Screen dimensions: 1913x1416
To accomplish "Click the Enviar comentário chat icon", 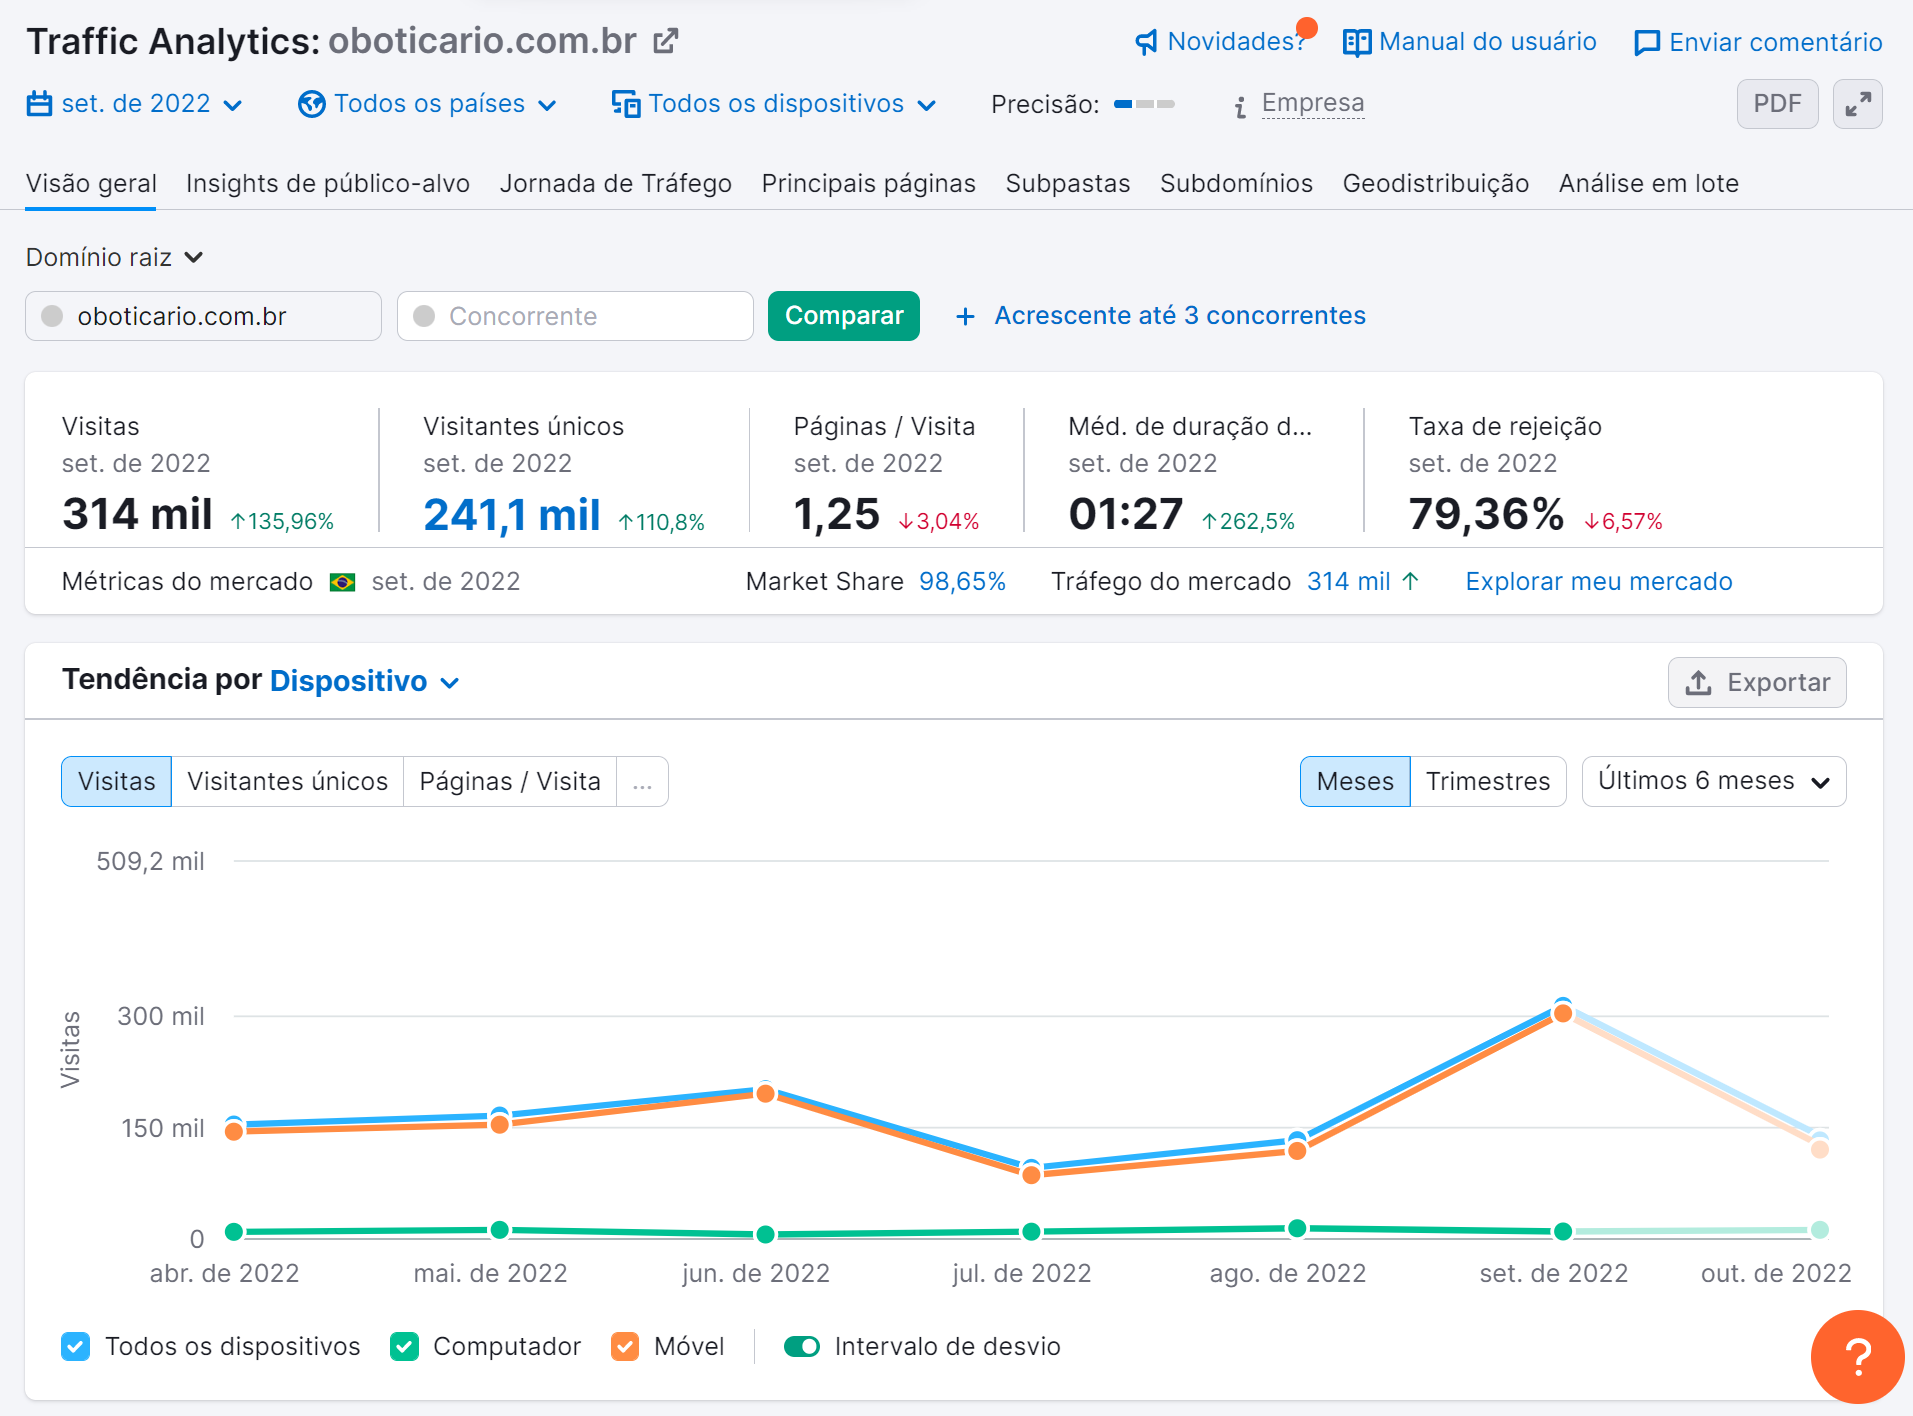I will [1645, 42].
